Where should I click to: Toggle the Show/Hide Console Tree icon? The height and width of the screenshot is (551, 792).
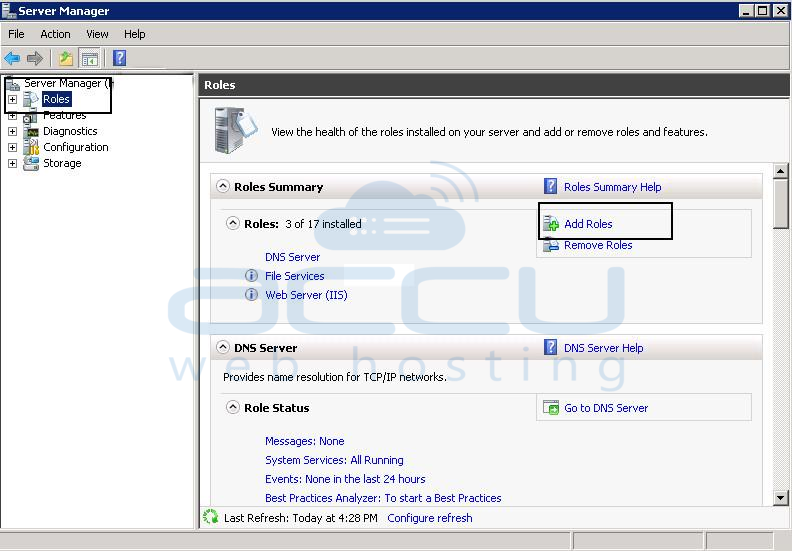point(90,59)
